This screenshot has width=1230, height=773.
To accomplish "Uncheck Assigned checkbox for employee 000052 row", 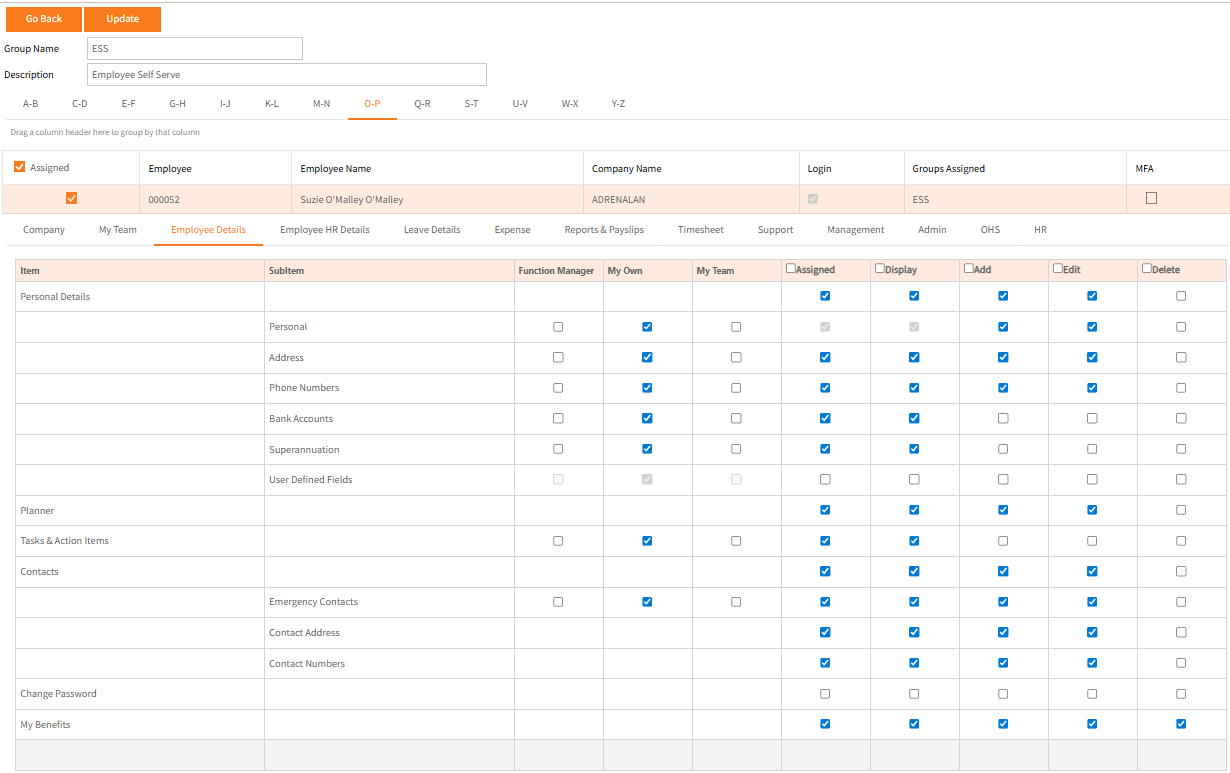I will [71, 198].
